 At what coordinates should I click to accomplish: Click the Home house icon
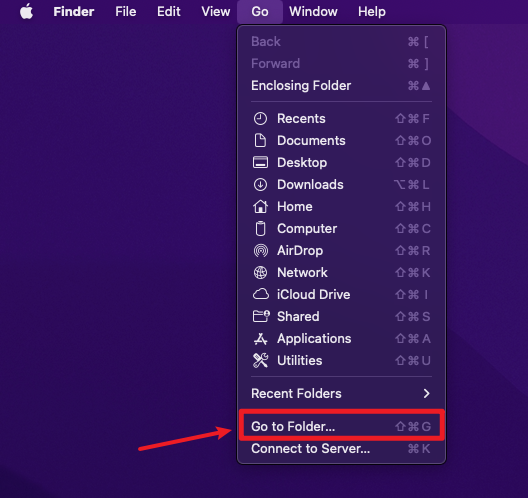click(x=260, y=206)
